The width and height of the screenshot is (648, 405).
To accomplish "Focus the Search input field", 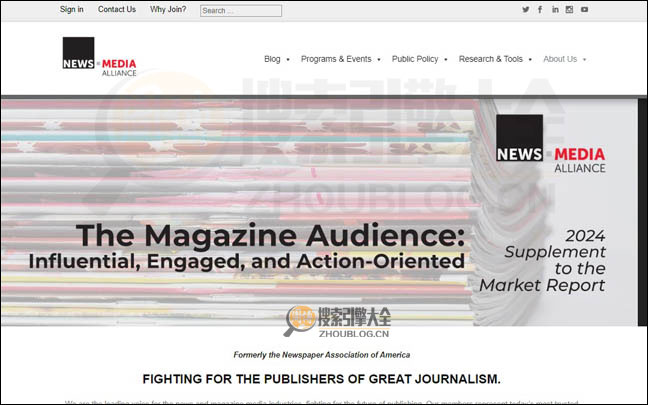I will (241, 11).
